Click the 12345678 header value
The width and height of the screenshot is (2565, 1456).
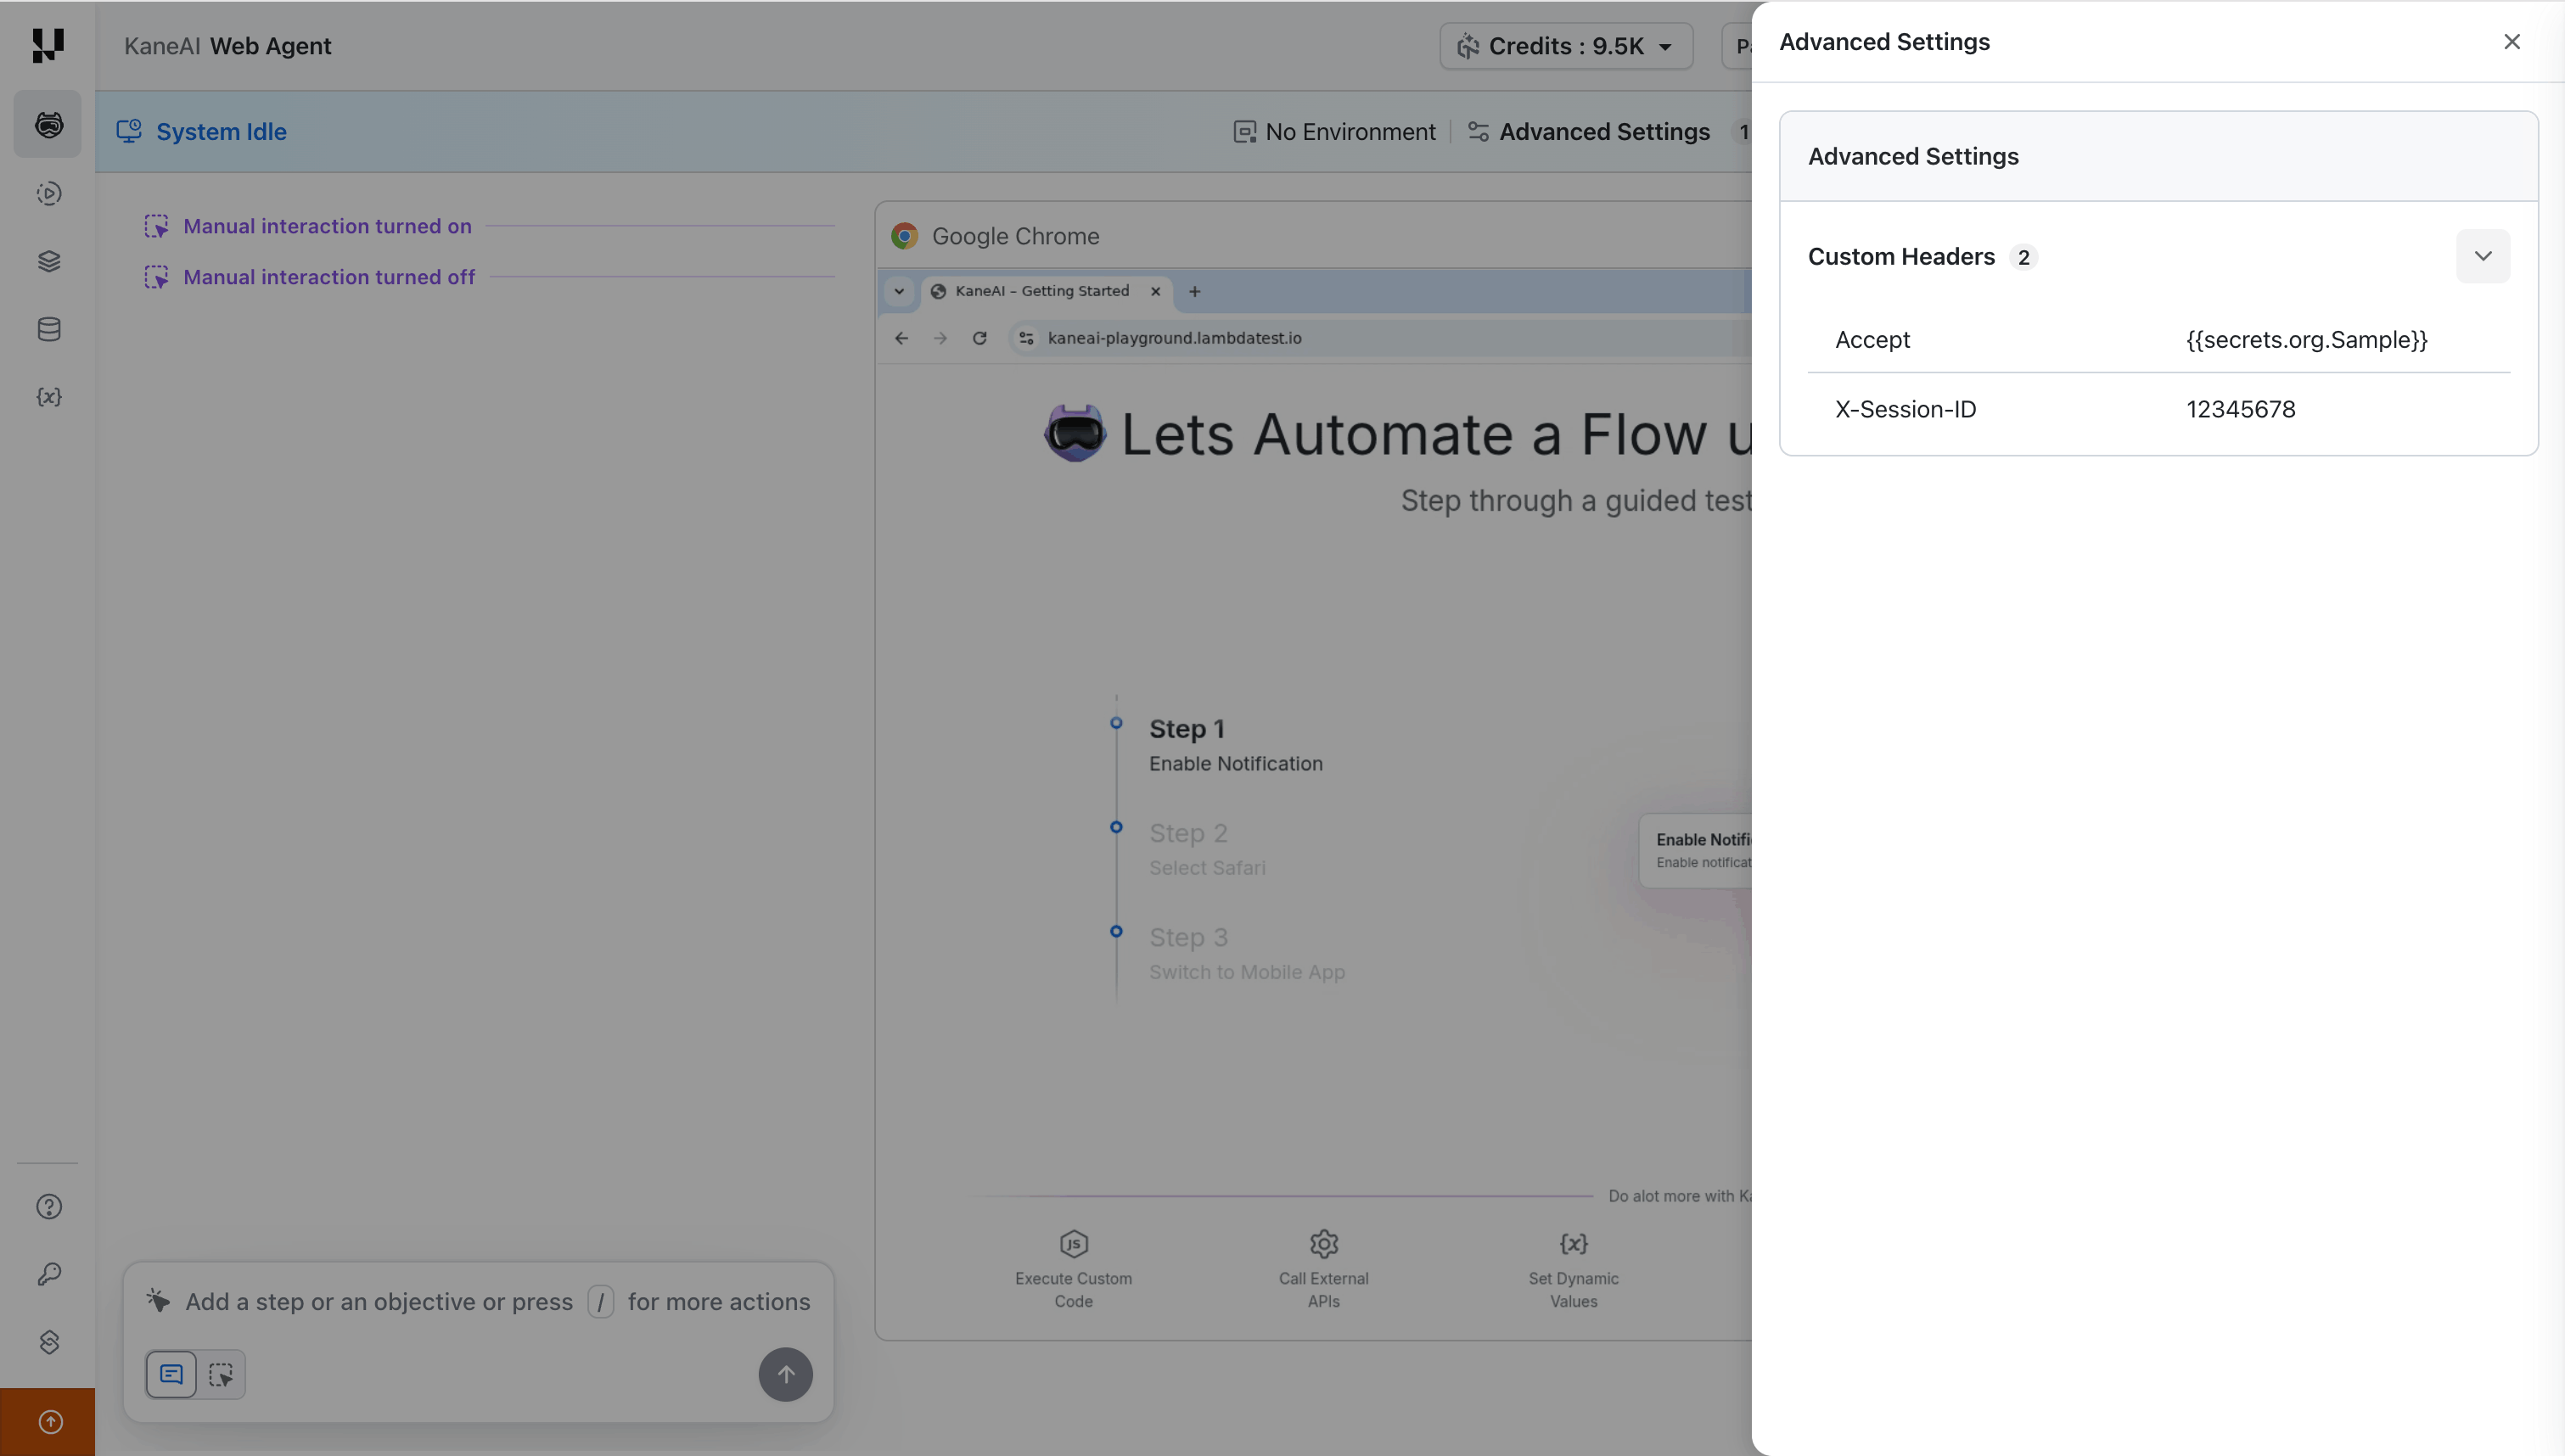(2240, 409)
